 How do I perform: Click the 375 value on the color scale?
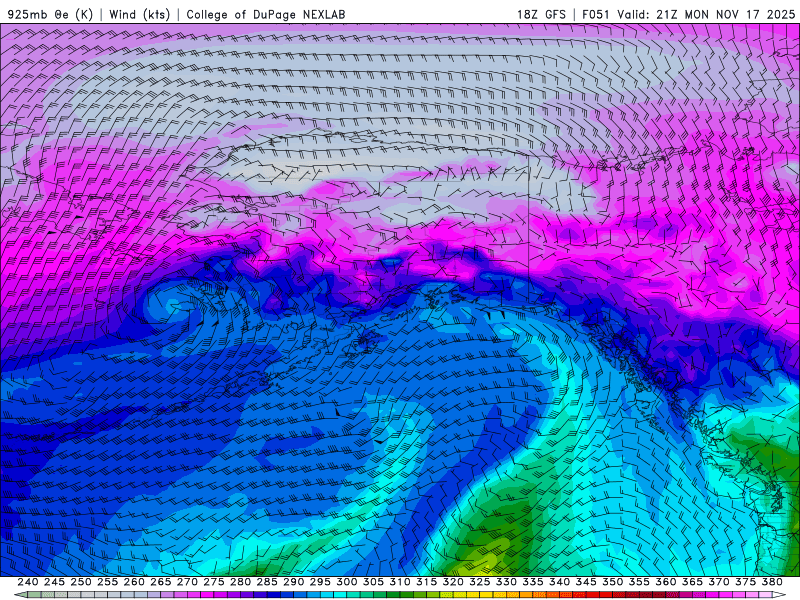pos(745,582)
